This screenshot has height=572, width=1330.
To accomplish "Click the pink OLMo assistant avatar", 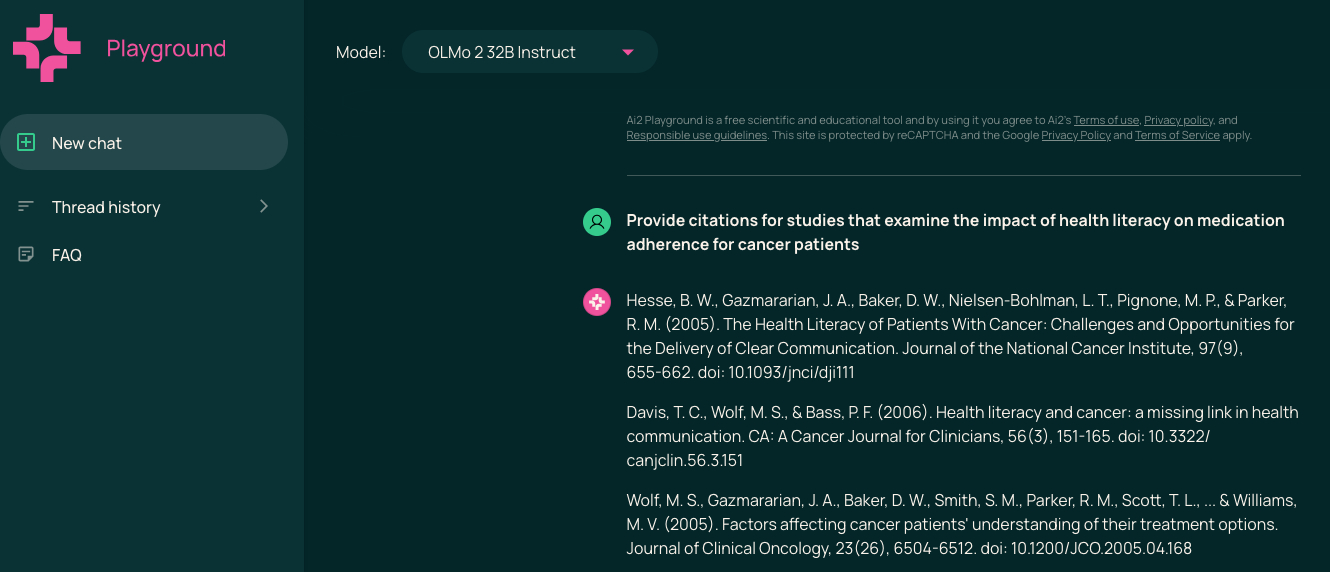I will click(597, 302).
